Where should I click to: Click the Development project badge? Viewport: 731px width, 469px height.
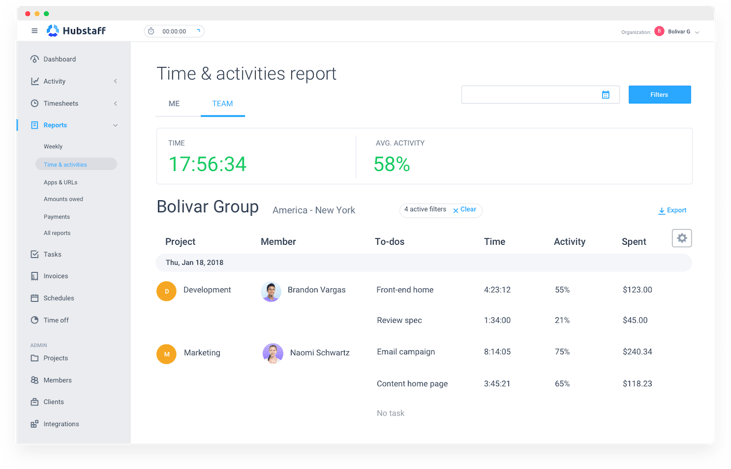click(x=166, y=291)
